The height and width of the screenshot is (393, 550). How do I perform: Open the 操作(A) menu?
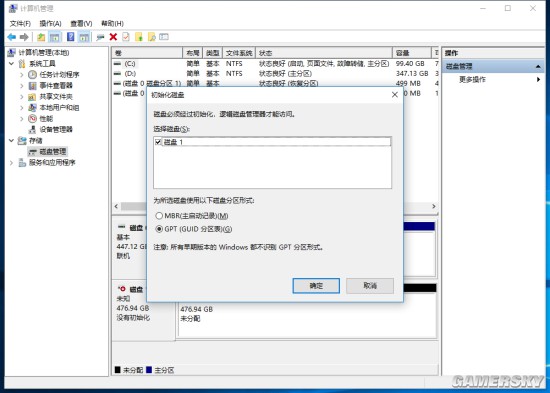(x=50, y=24)
